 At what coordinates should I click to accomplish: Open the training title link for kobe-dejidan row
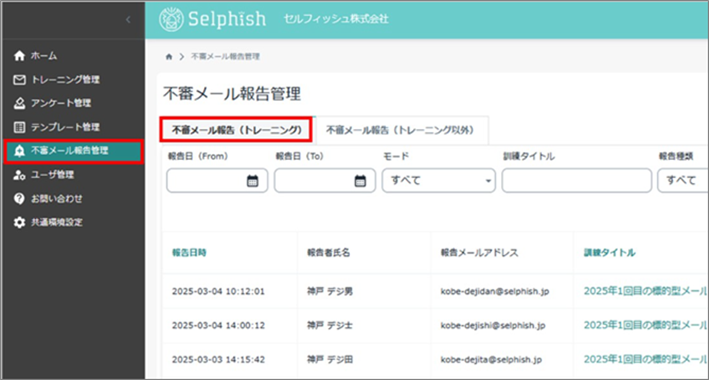point(645,291)
